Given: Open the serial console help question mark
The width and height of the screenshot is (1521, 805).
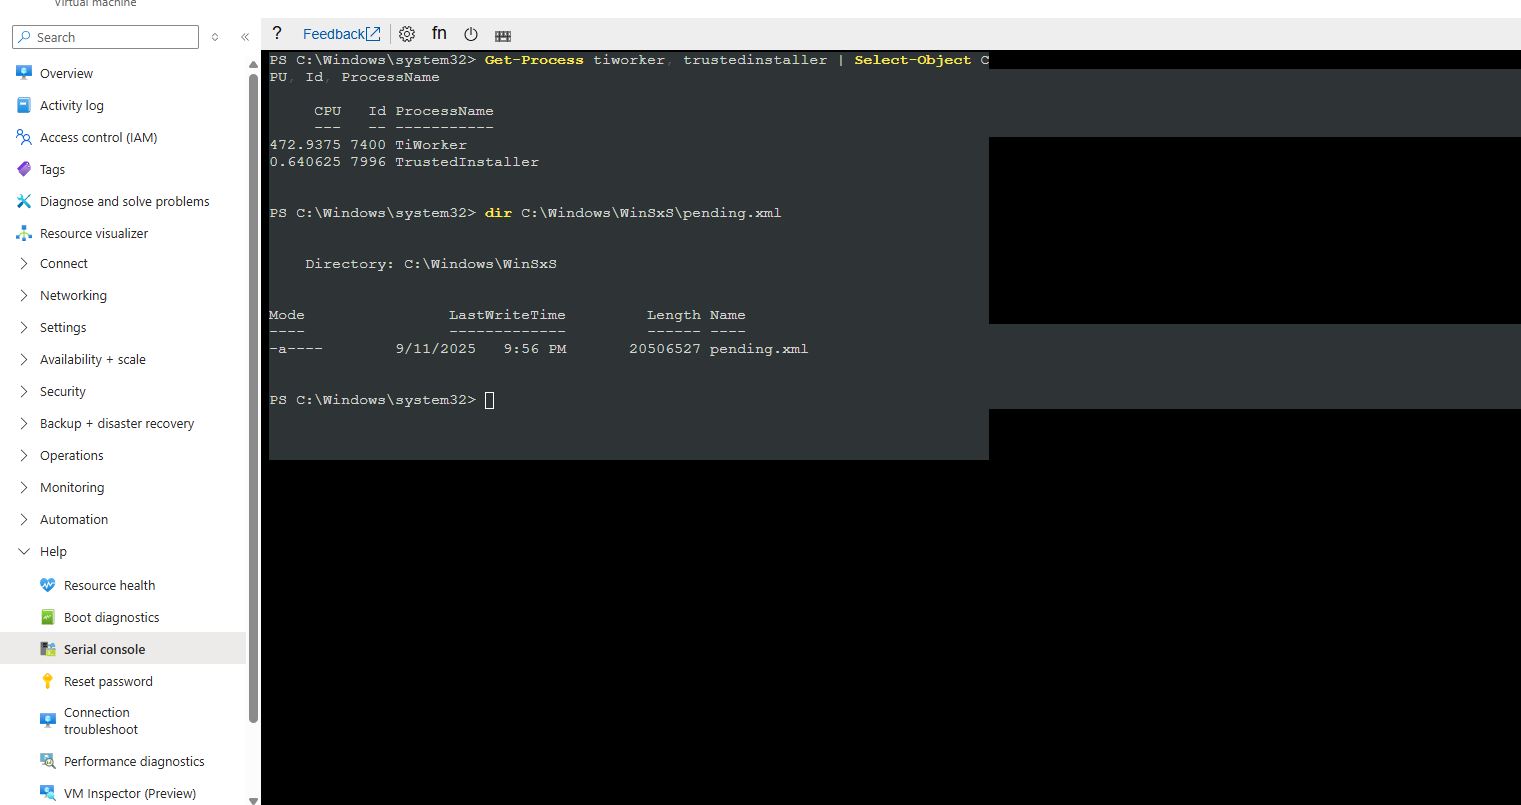Looking at the screenshot, I should (x=277, y=33).
